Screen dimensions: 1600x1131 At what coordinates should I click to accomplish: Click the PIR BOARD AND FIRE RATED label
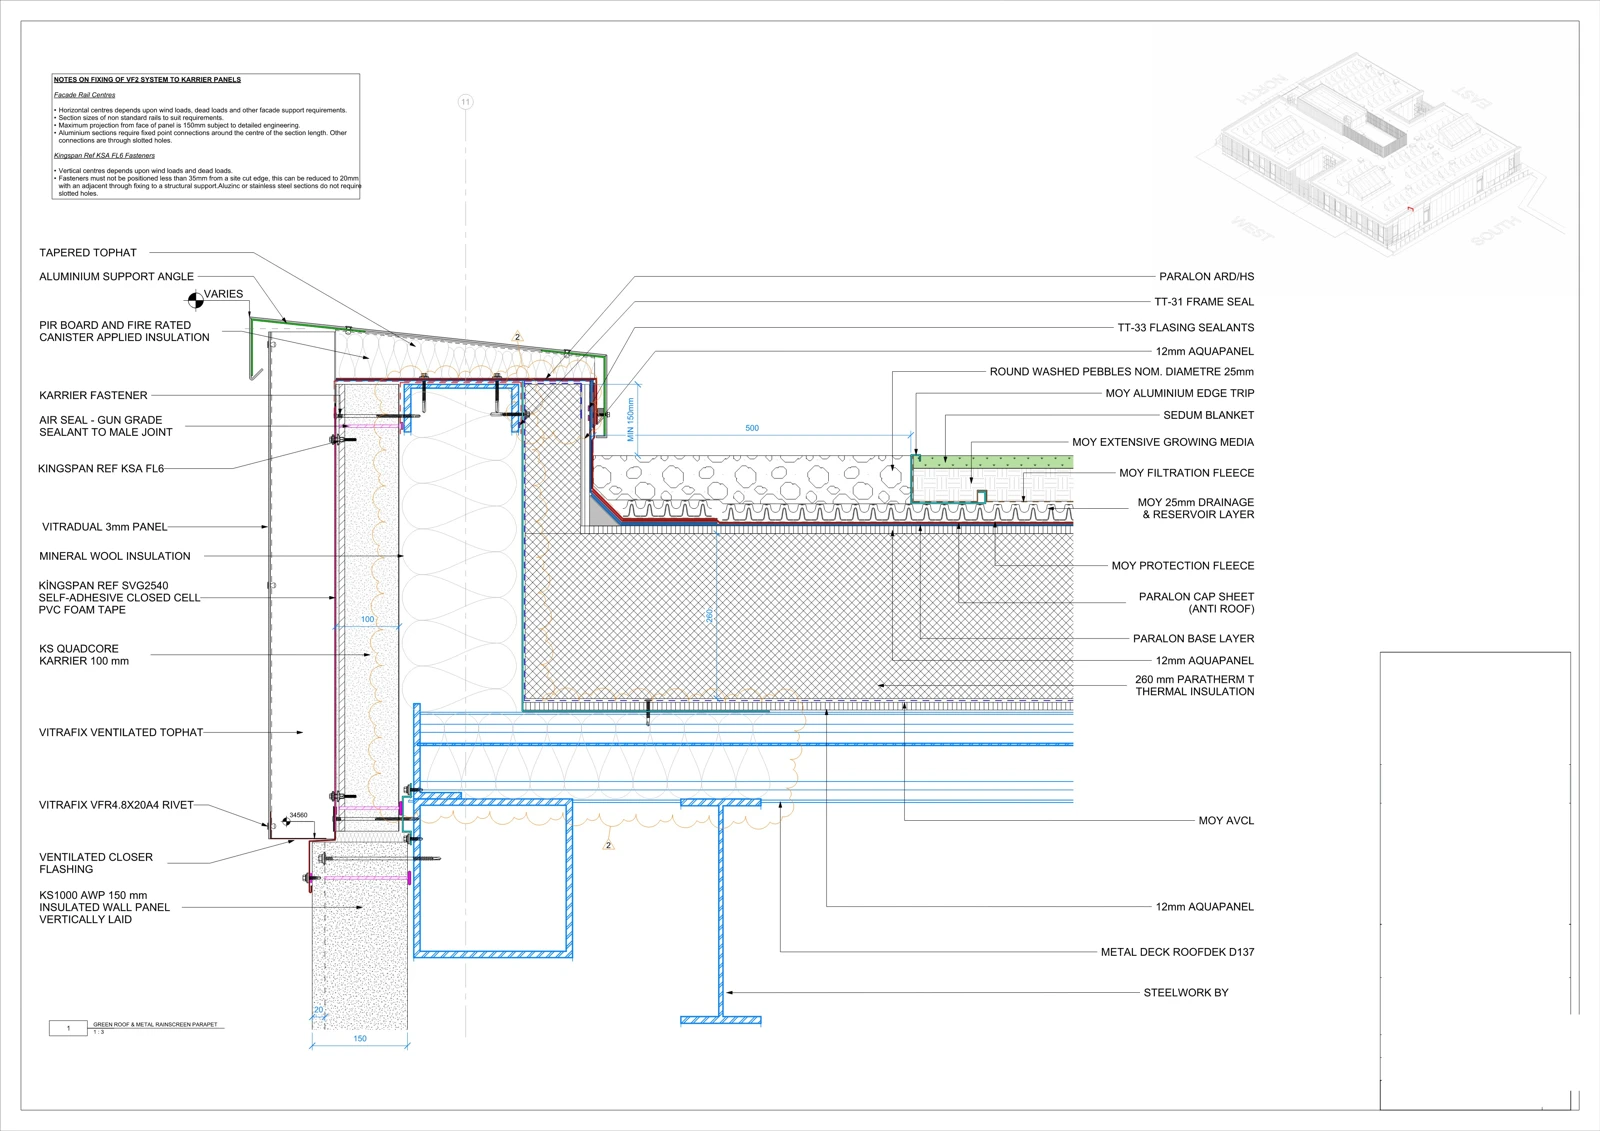124,331
